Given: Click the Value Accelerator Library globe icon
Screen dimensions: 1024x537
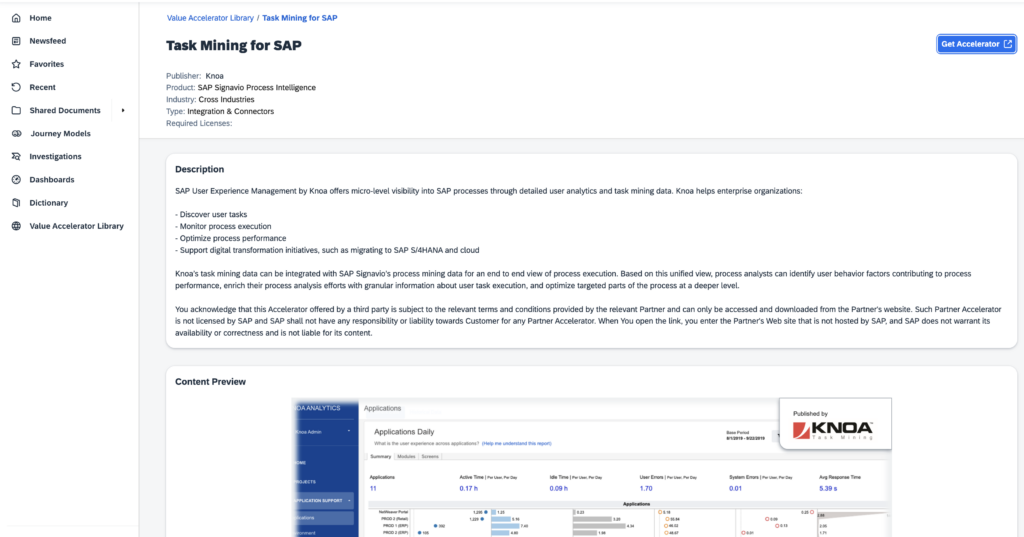Looking at the screenshot, I should pos(16,226).
